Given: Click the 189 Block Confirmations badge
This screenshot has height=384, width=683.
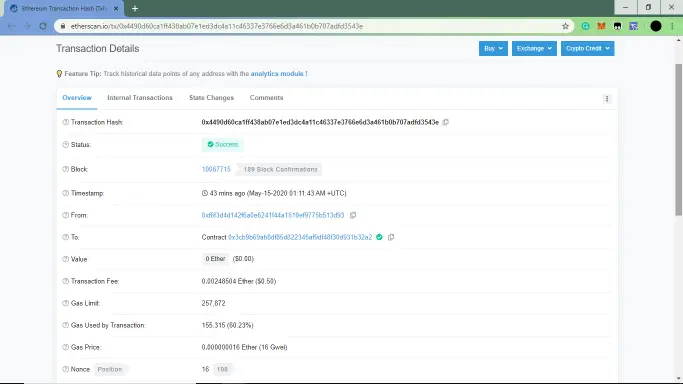Looking at the screenshot, I should 280,169.
